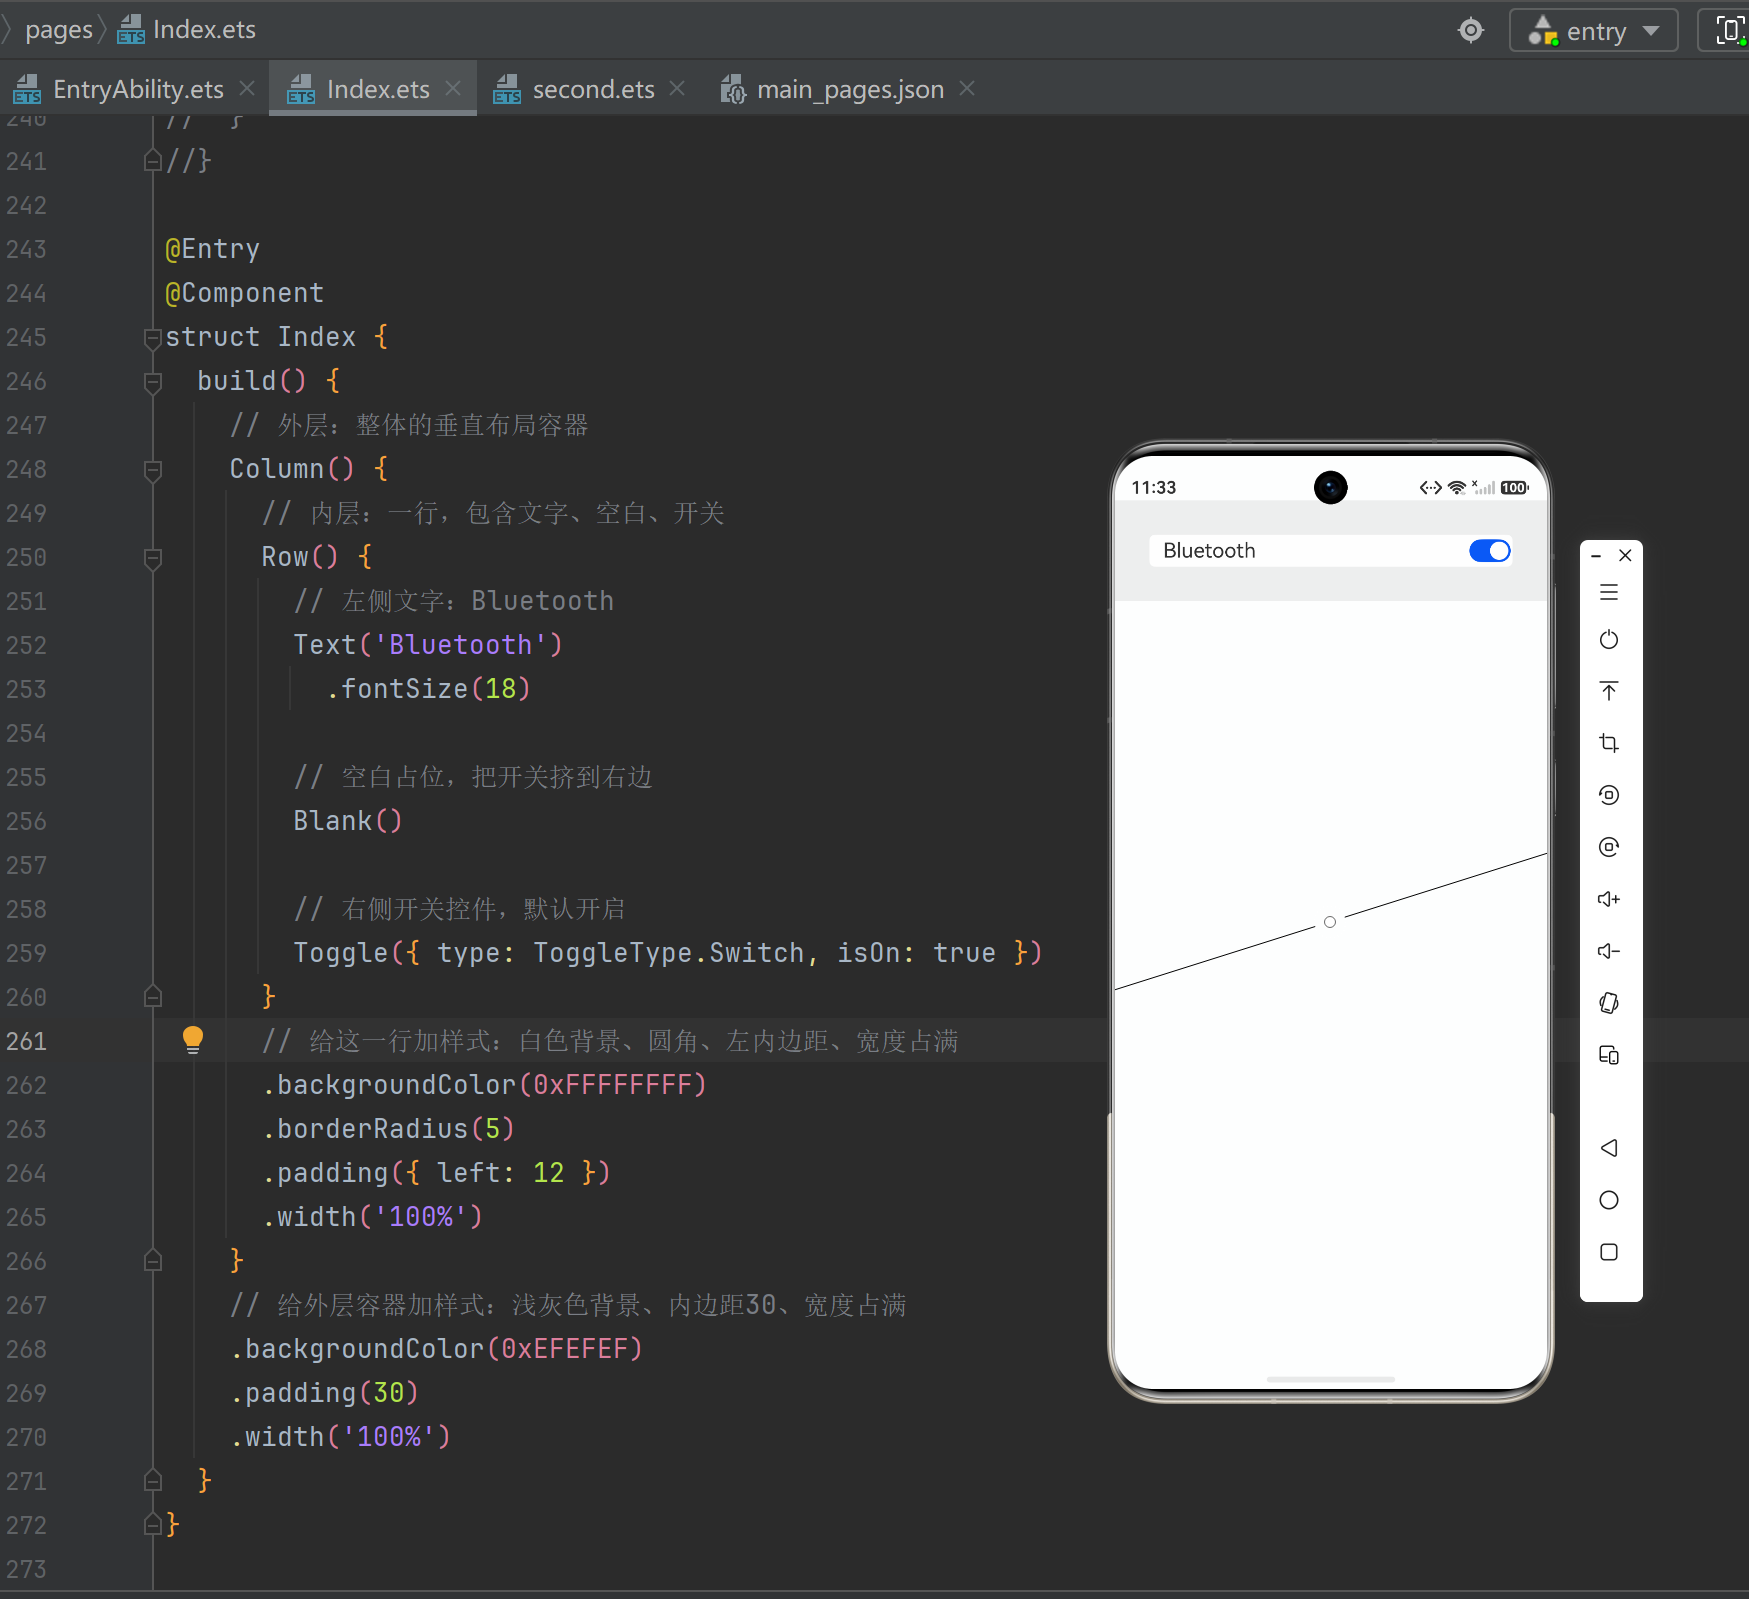Close the emulator toolbar panel
The width and height of the screenshot is (1749, 1599).
point(1625,556)
